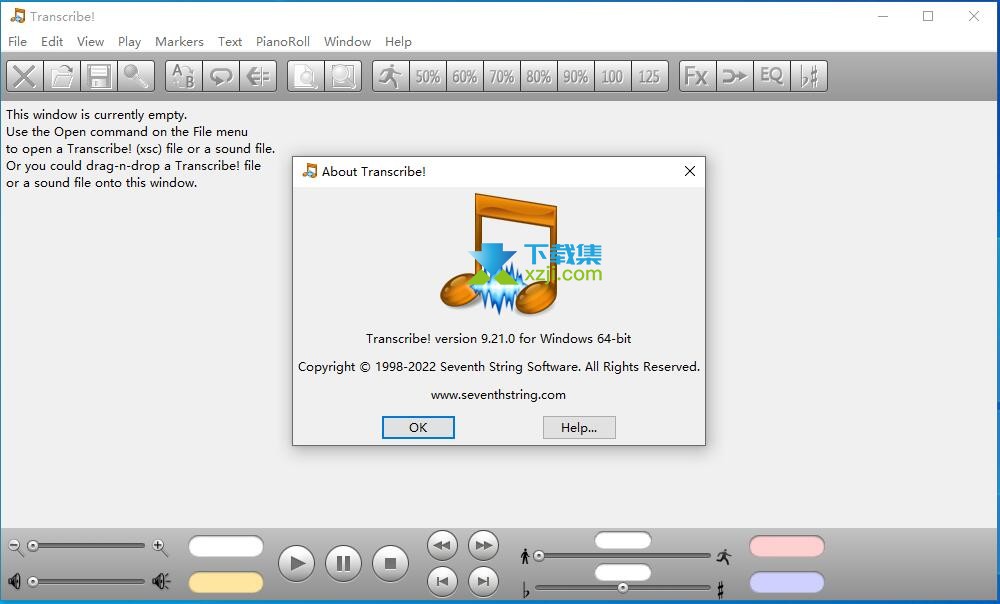Click the flat/sharp pitch toolbar icon
1000x604 pixels.
(x=808, y=77)
